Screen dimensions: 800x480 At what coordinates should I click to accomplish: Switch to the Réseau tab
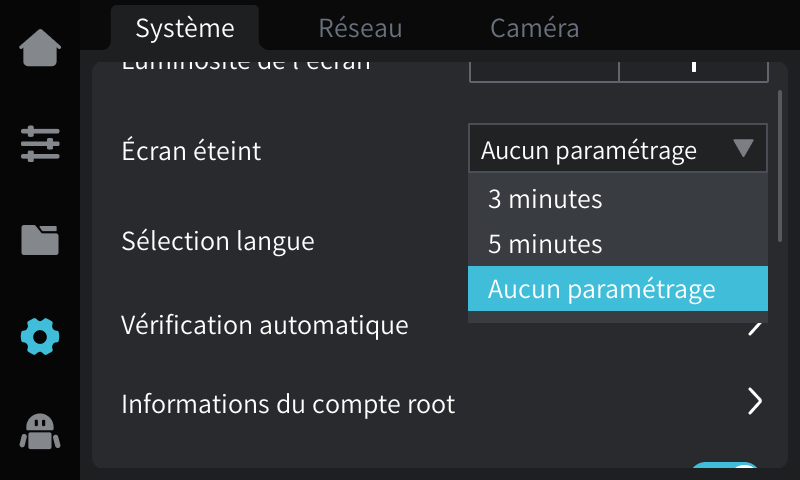[360, 28]
